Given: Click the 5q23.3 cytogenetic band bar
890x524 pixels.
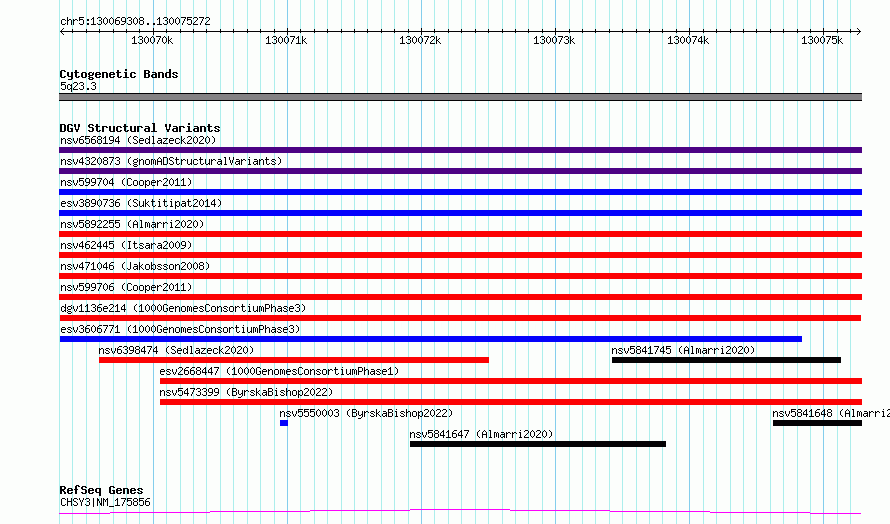Looking at the screenshot, I should pyautogui.click(x=460, y=97).
